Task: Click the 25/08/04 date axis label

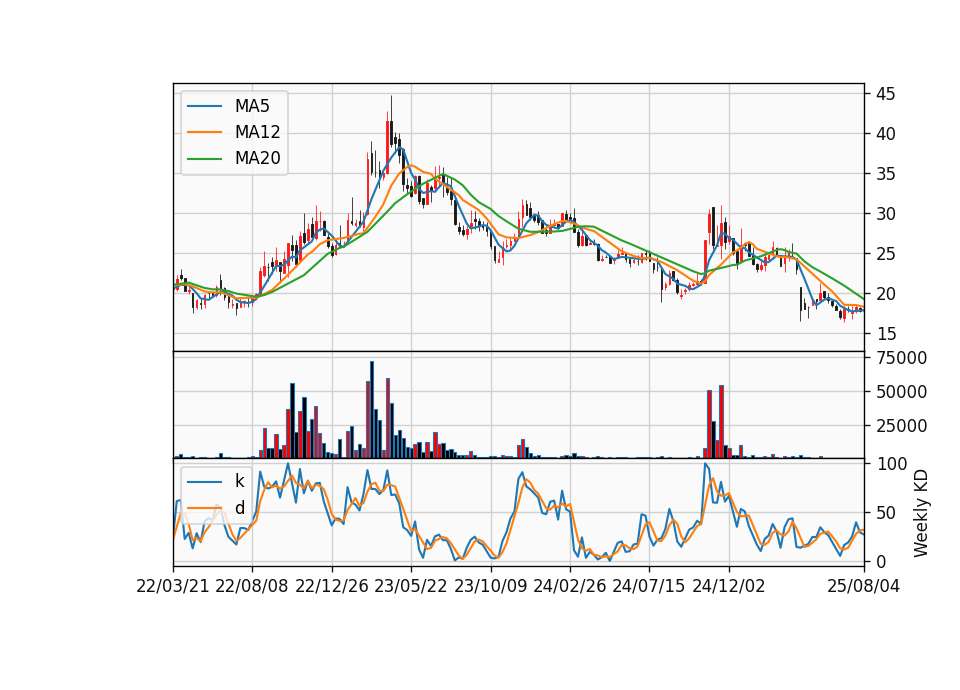Action: point(864,586)
